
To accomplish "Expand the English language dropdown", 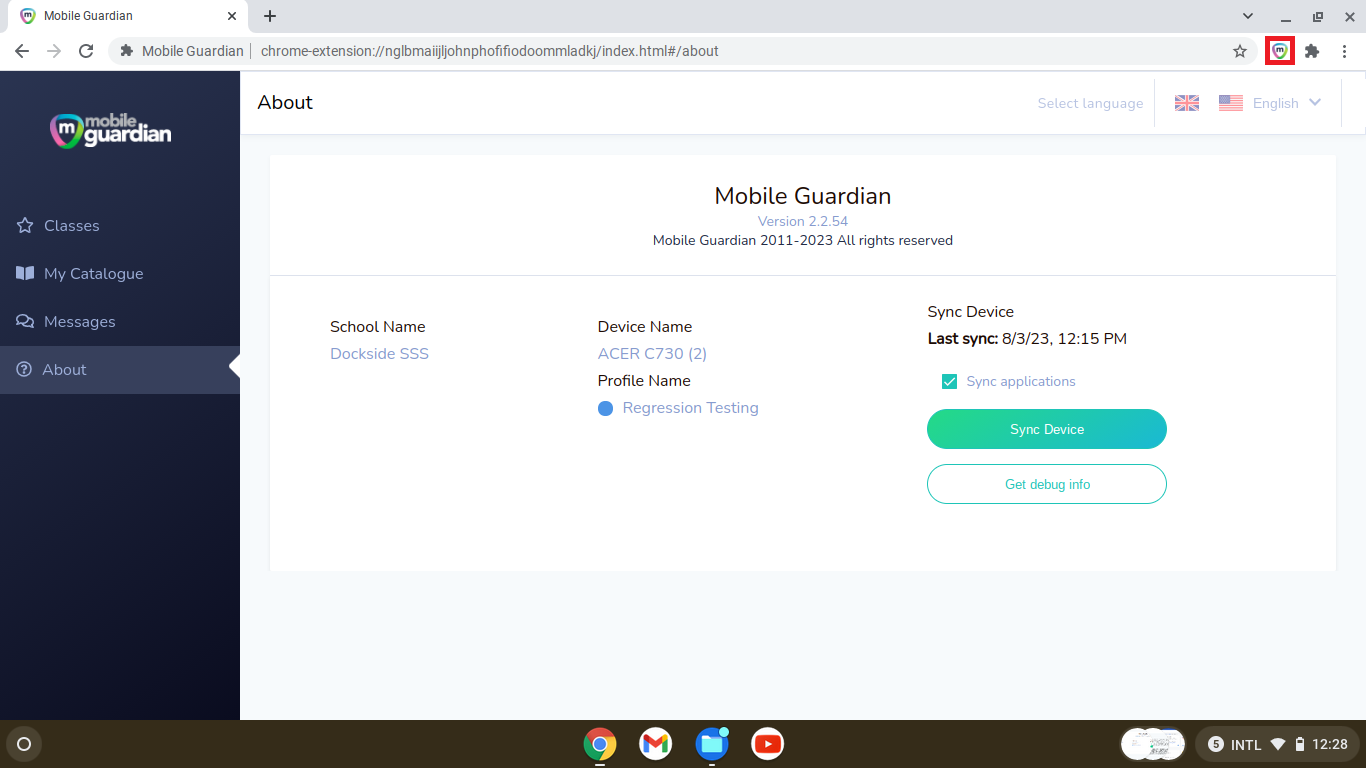I will [1287, 103].
